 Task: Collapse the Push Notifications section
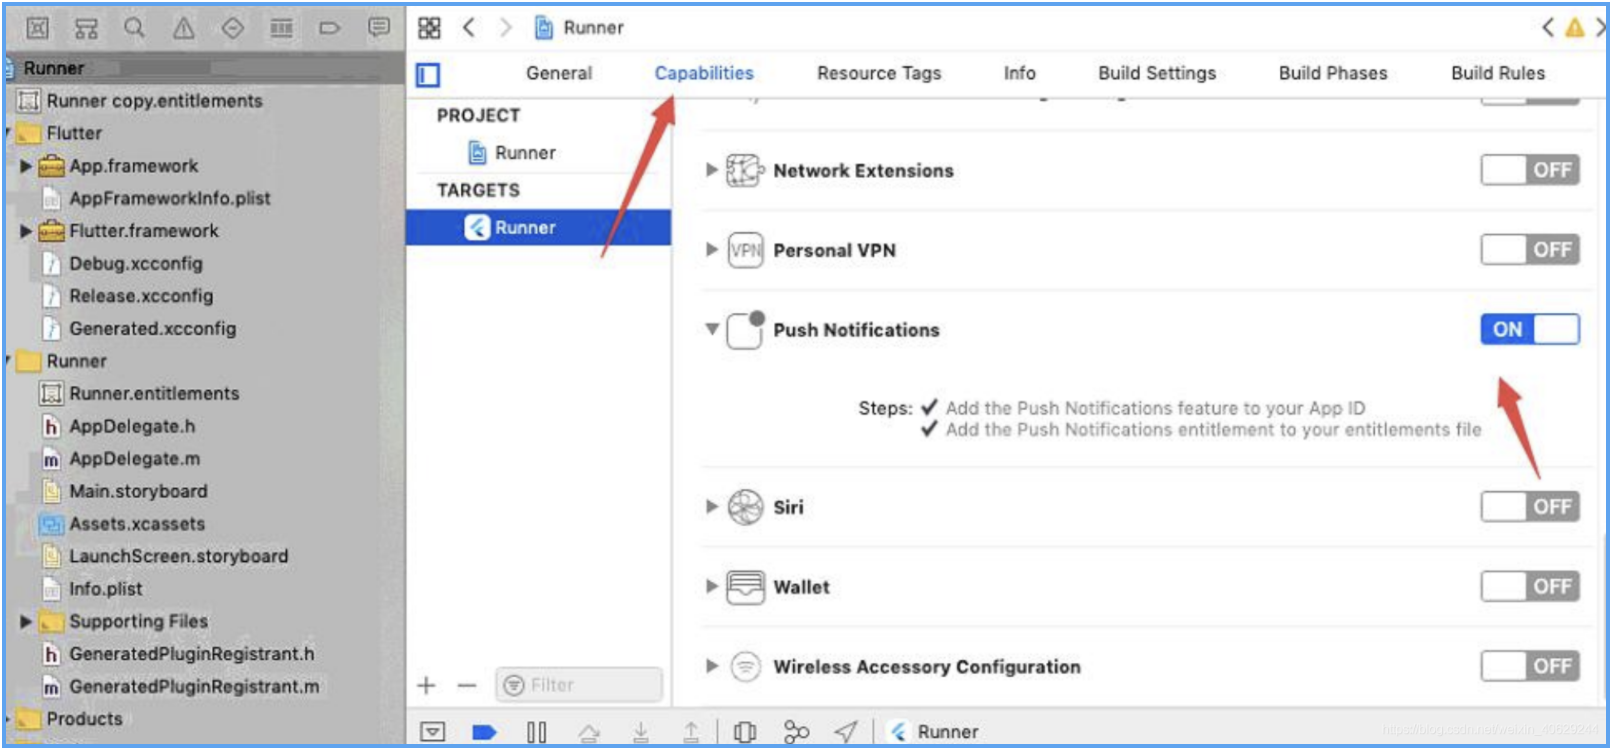711,329
